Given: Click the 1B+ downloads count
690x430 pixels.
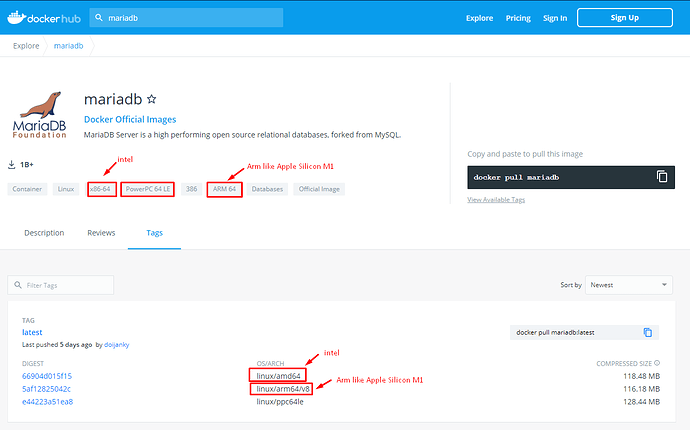Looking at the screenshot, I should pos(26,165).
